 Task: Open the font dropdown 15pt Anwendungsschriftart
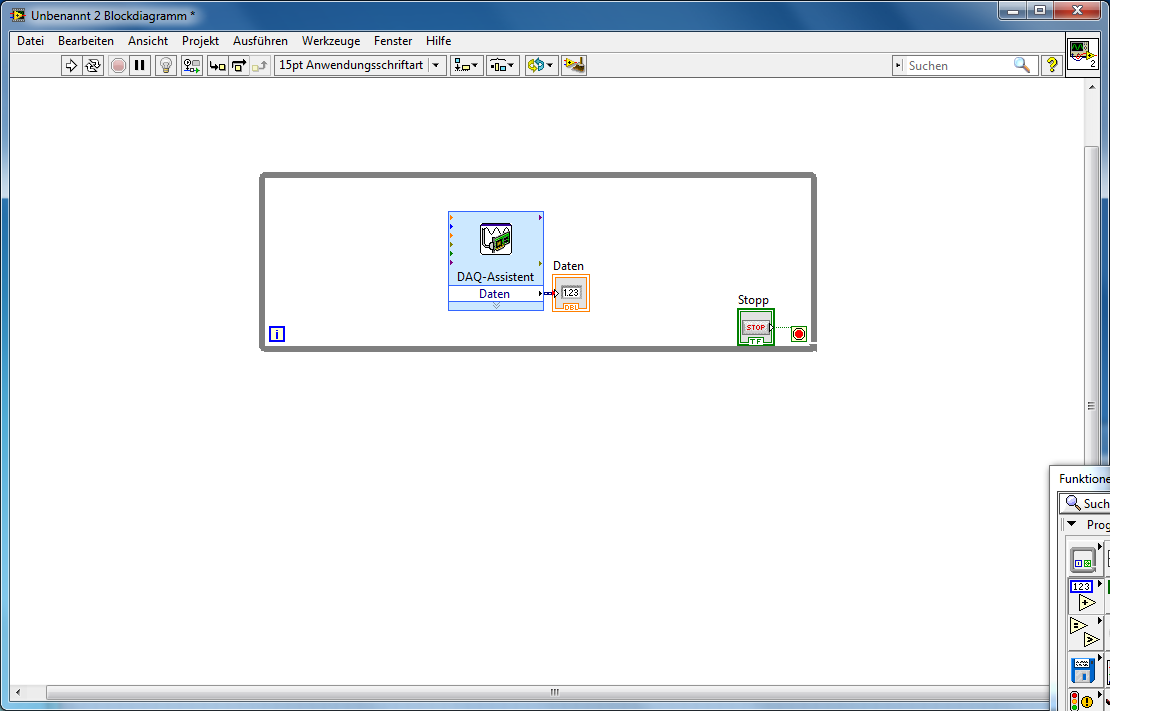tap(360, 65)
